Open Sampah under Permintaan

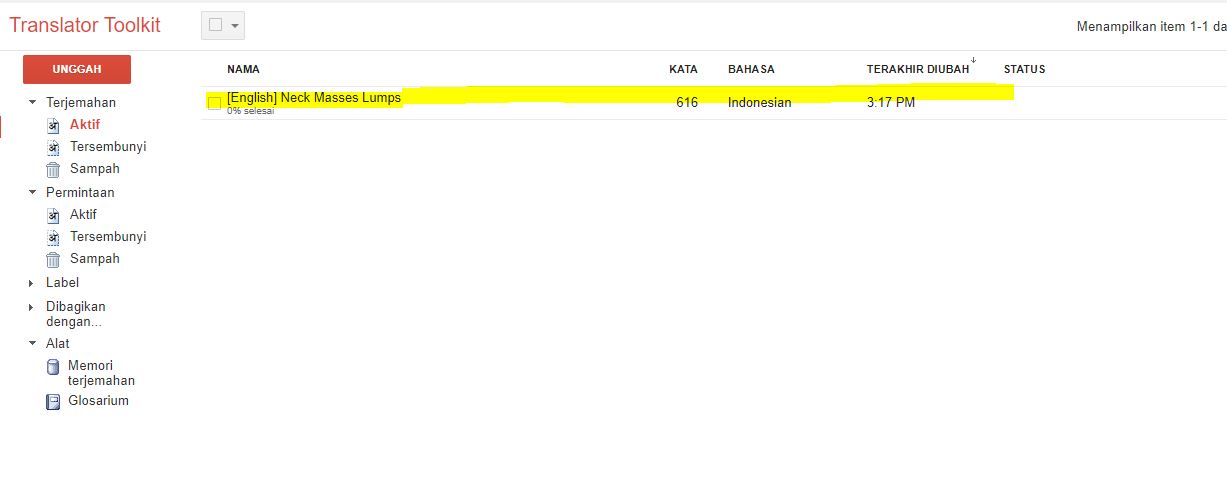click(95, 258)
